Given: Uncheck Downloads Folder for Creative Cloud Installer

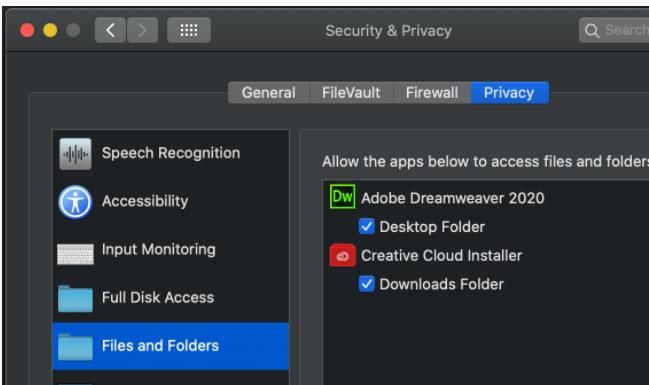Looking at the screenshot, I should 367,284.
